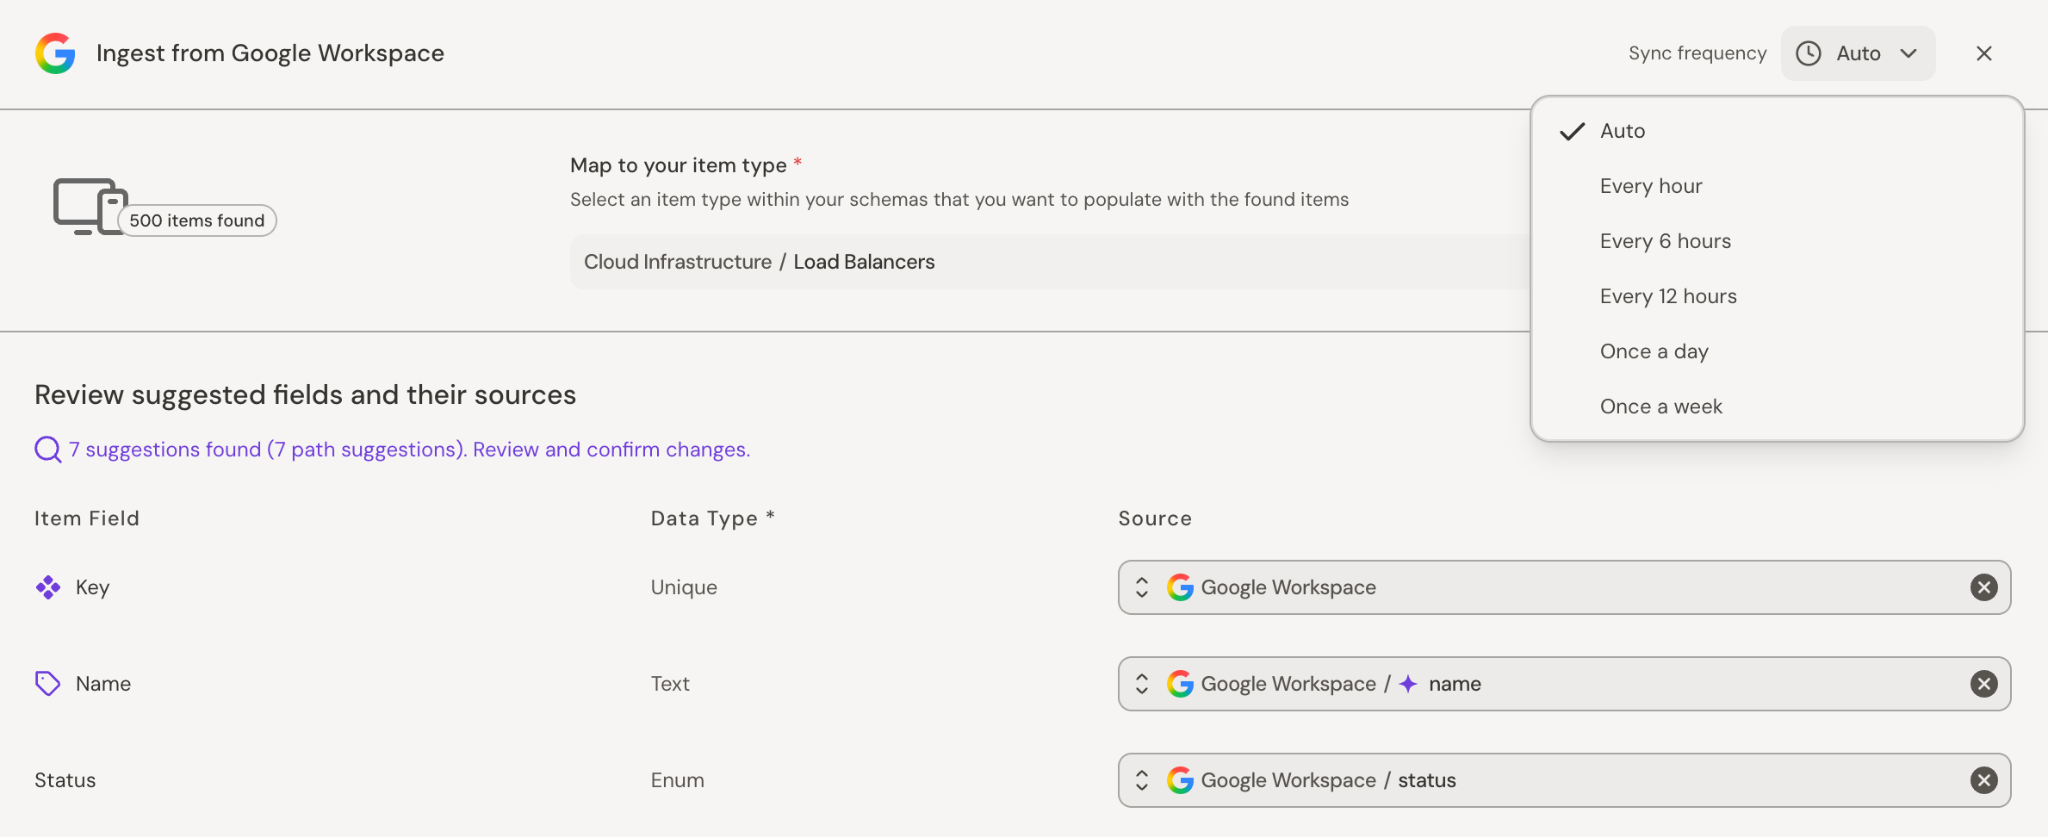2048x837 pixels.
Task: Click the Google logo in the header
Action: click(x=55, y=53)
